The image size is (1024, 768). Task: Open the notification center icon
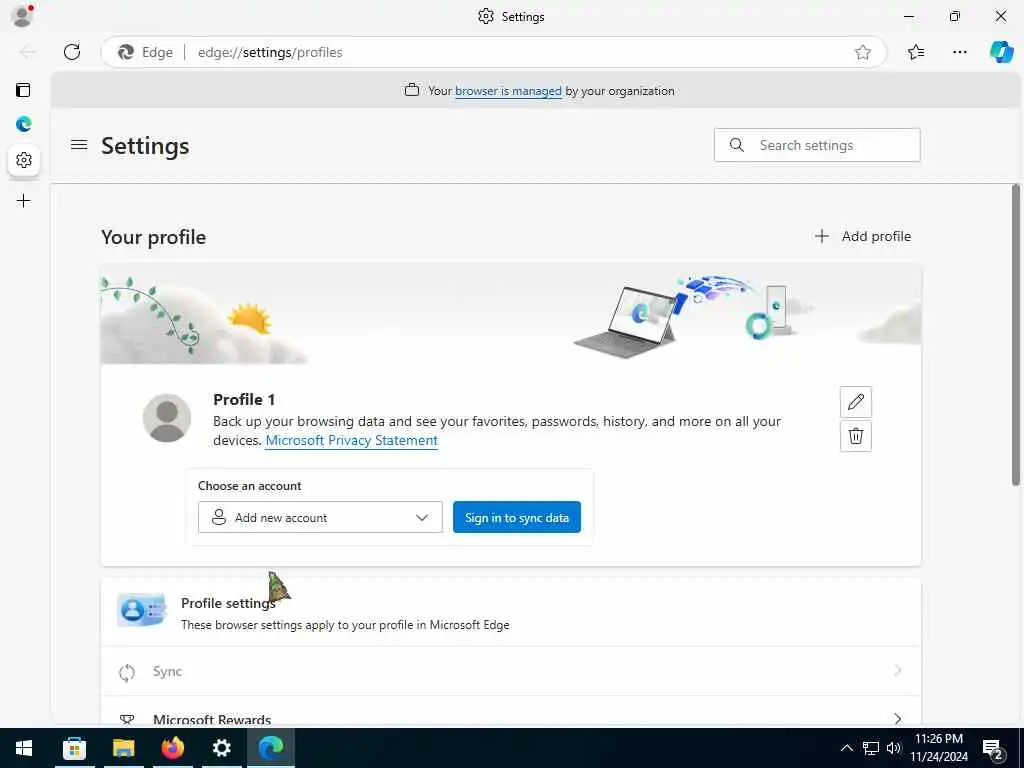point(993,749)
